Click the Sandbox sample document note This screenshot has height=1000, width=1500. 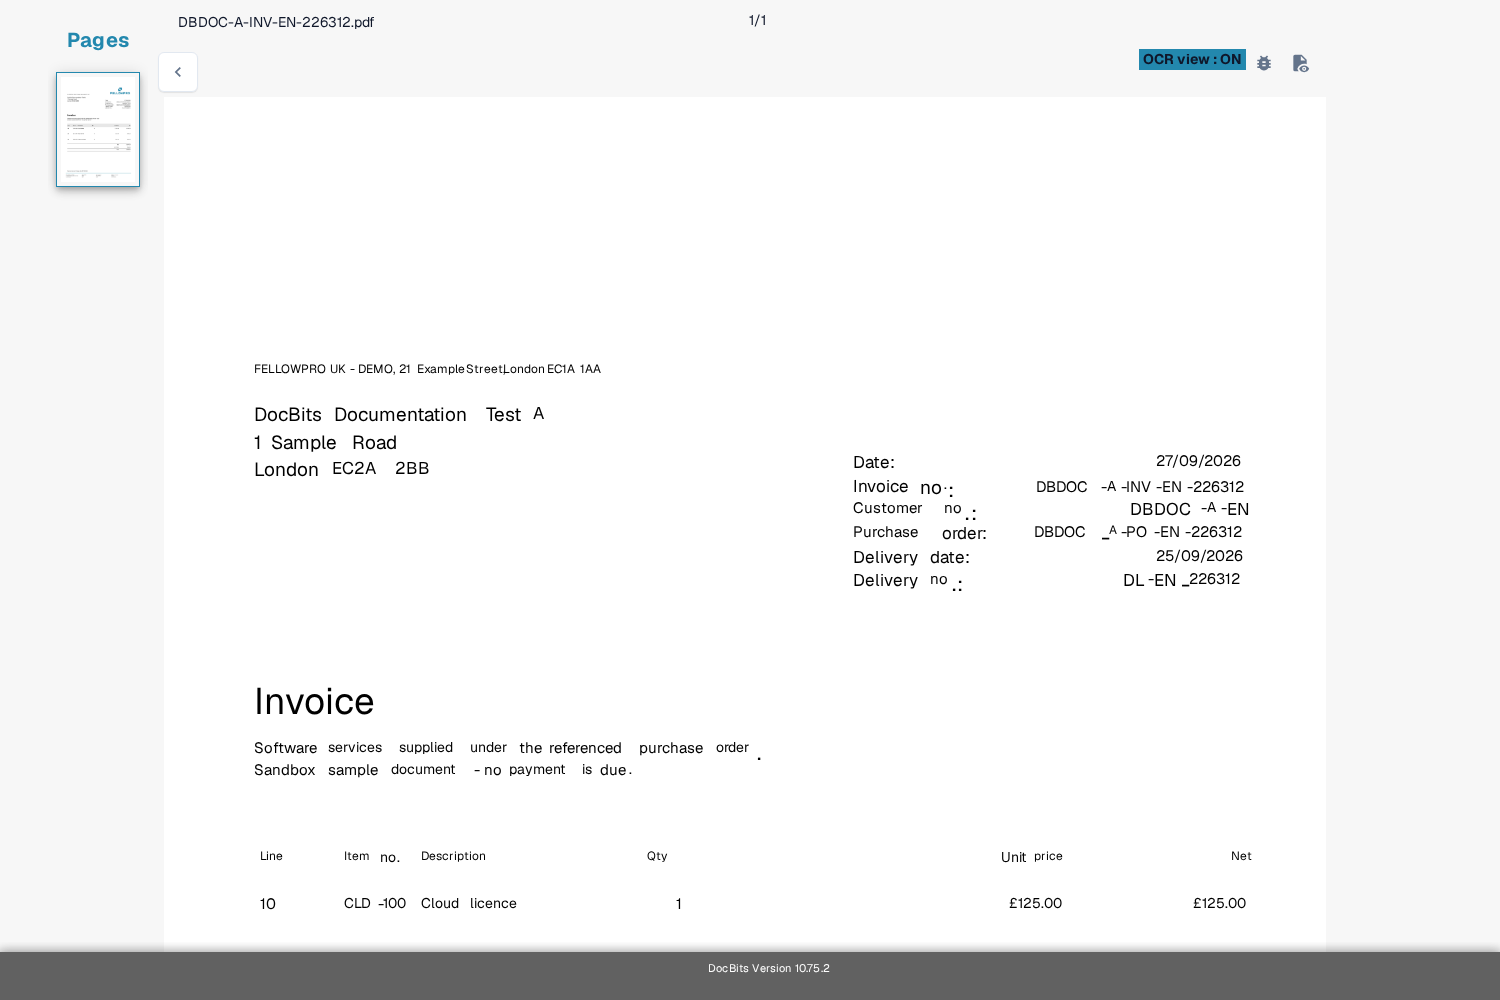click(443, 770)
